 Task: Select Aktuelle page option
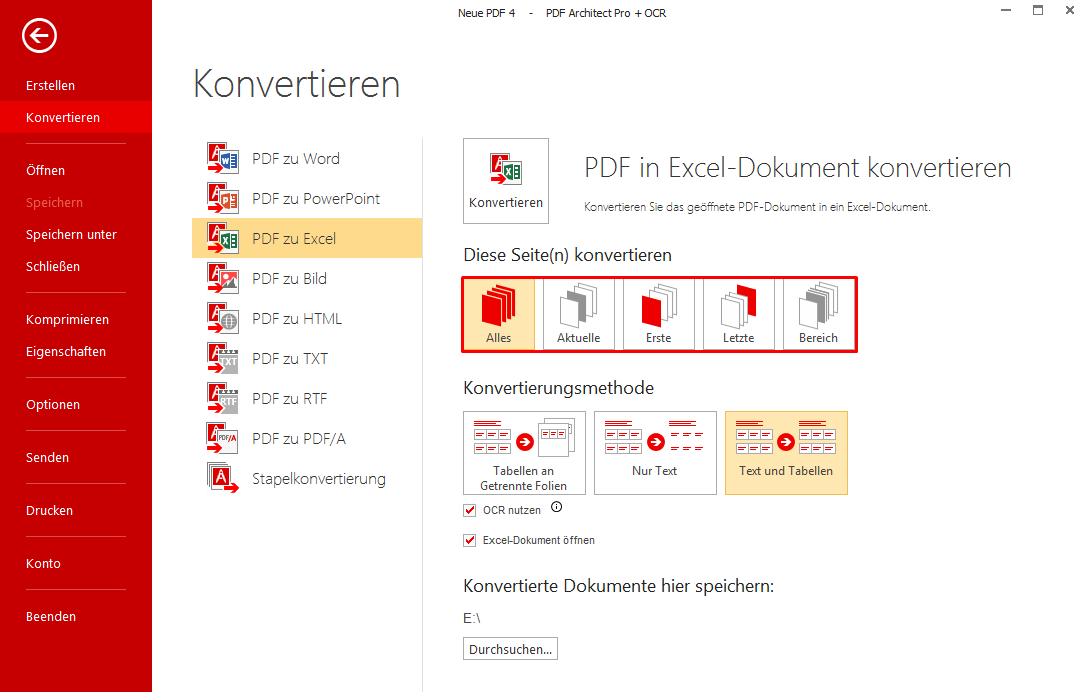pyautogui.click(x=579, y=314)
